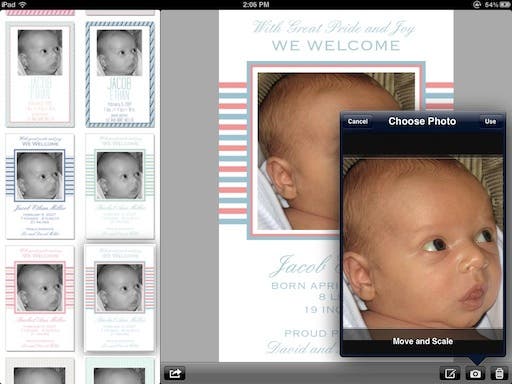
Task: Tap the 2:06 PM clock in status bar
Action: point(256,4)
